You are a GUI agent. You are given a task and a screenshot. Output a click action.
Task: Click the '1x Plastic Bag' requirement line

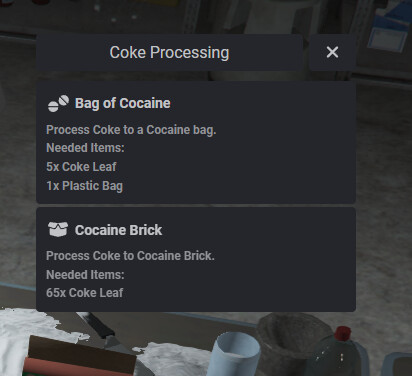pos(84,186)
